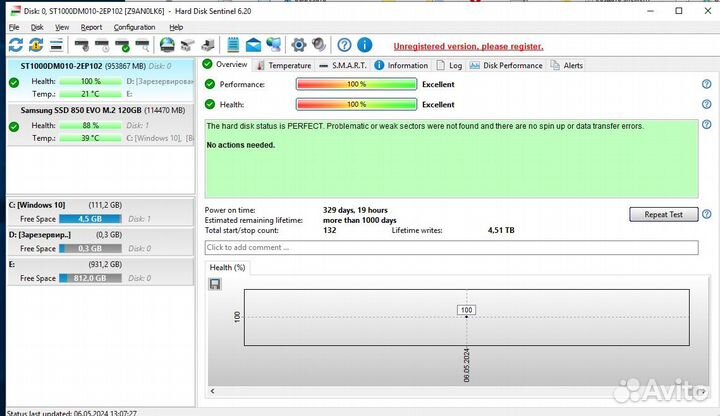Click the dark printer icon in toolbar
This screenshot has height=416, width=720.
[208, 45]
